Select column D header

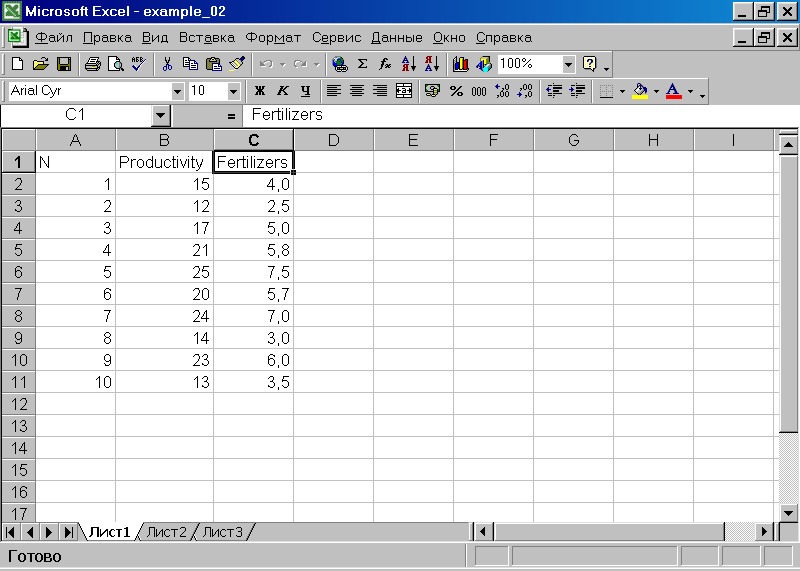[x=334, y=140]
